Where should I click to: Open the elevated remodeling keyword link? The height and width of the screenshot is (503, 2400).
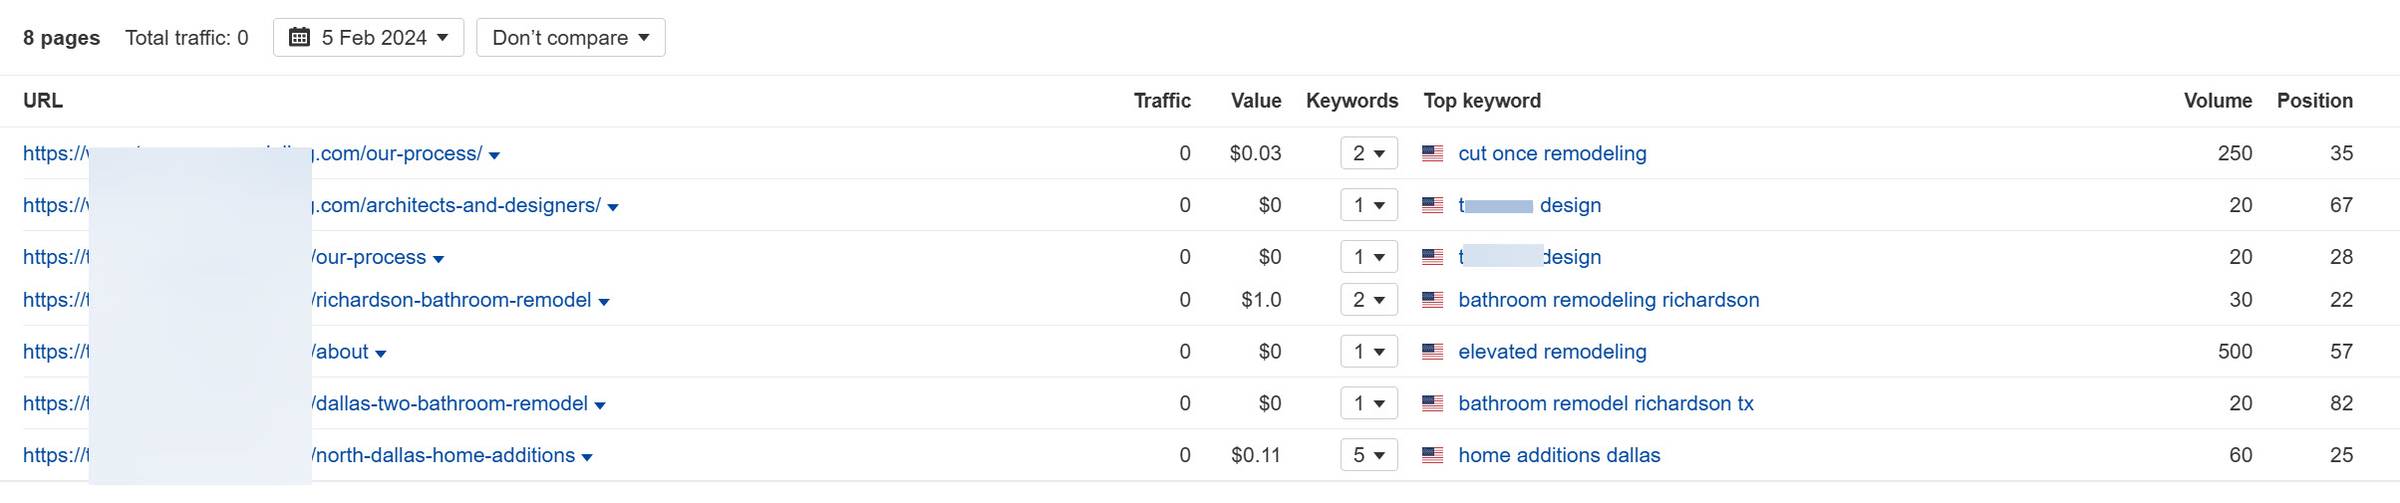1552,352
